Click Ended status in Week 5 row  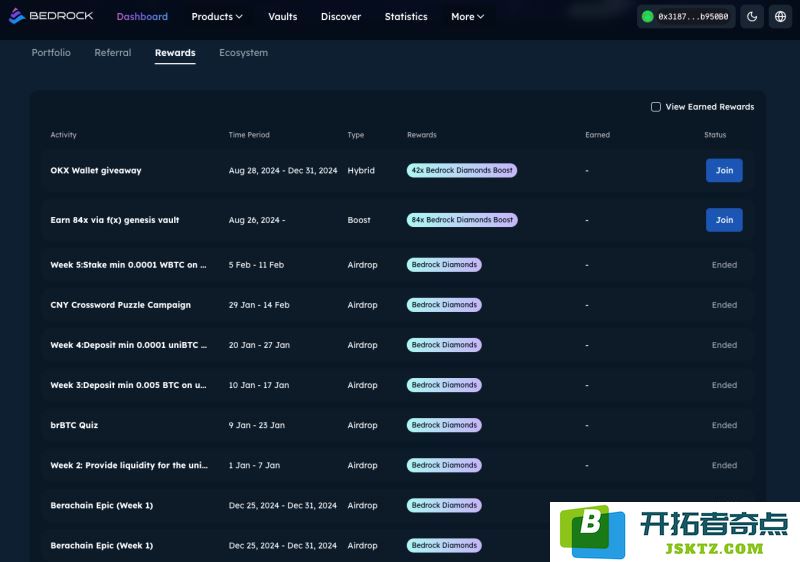click(x=724, y=265)
